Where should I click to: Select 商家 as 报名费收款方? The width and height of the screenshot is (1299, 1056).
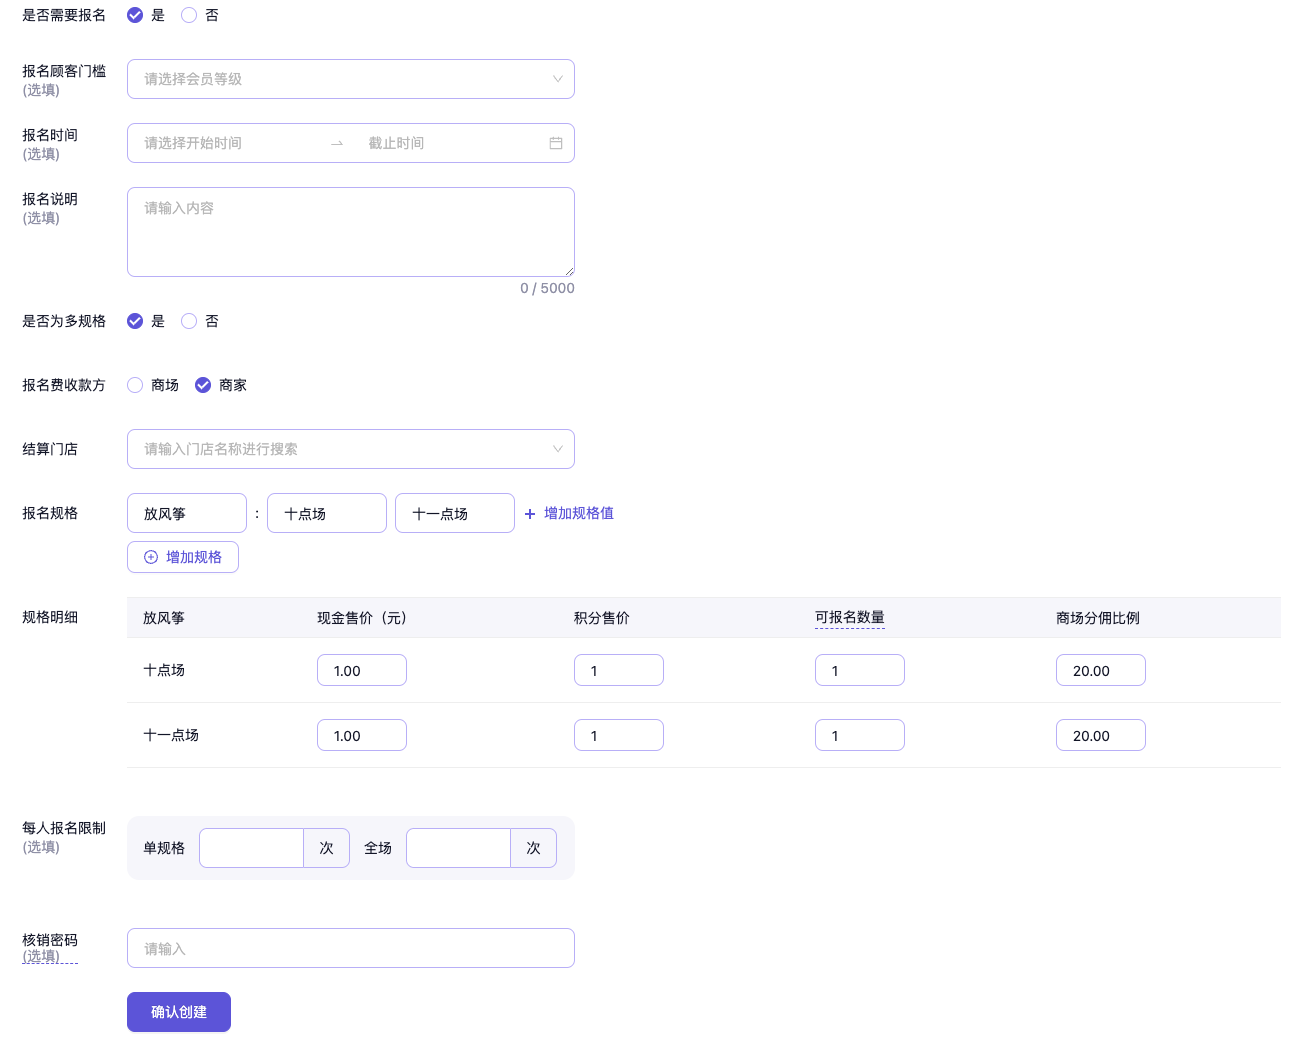coord(203,385)
